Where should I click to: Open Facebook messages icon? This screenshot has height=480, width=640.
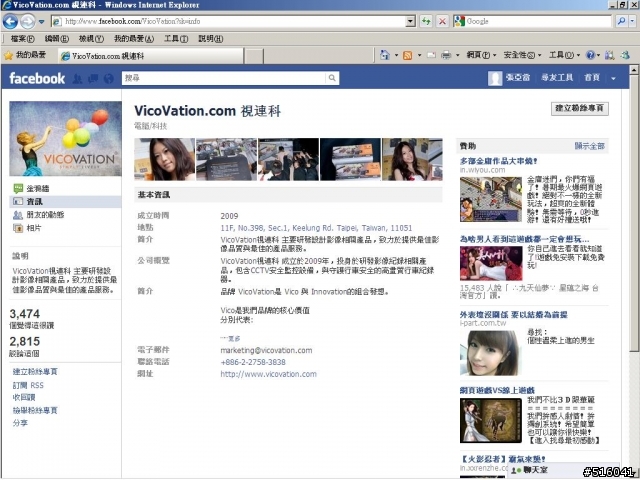(x=93, y=78)
